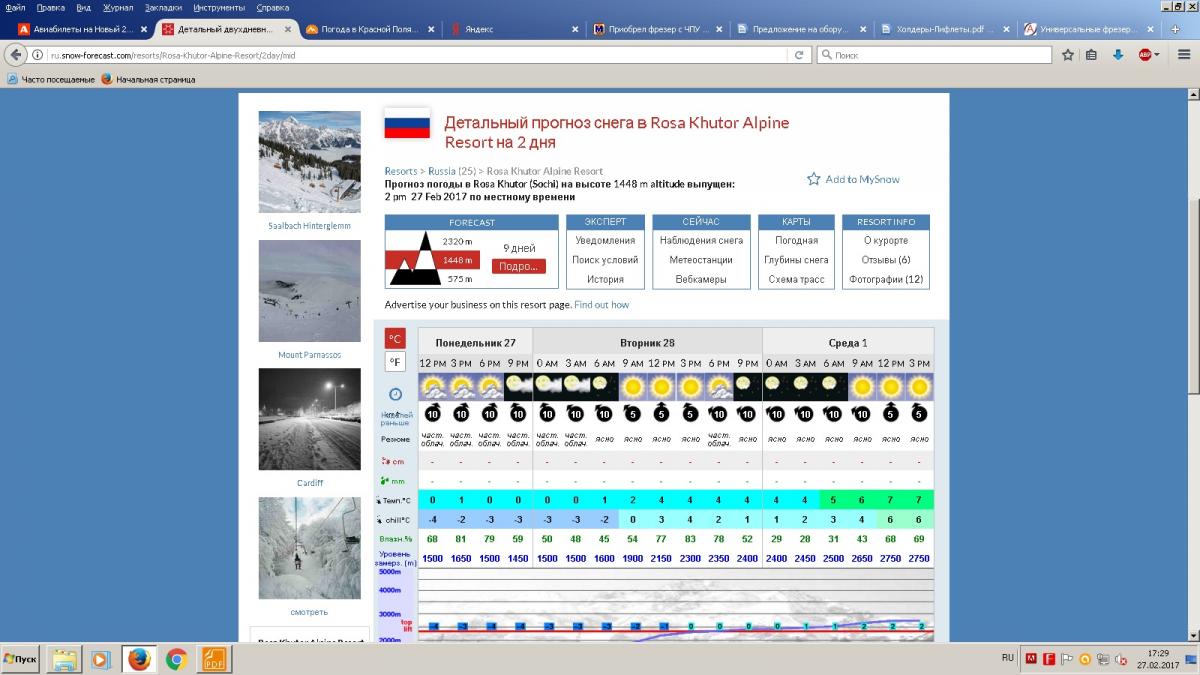The height and width of the screenshot is (675, 1200).
Task: Open media player icon in the taskbar
Action: coord(101,659)
